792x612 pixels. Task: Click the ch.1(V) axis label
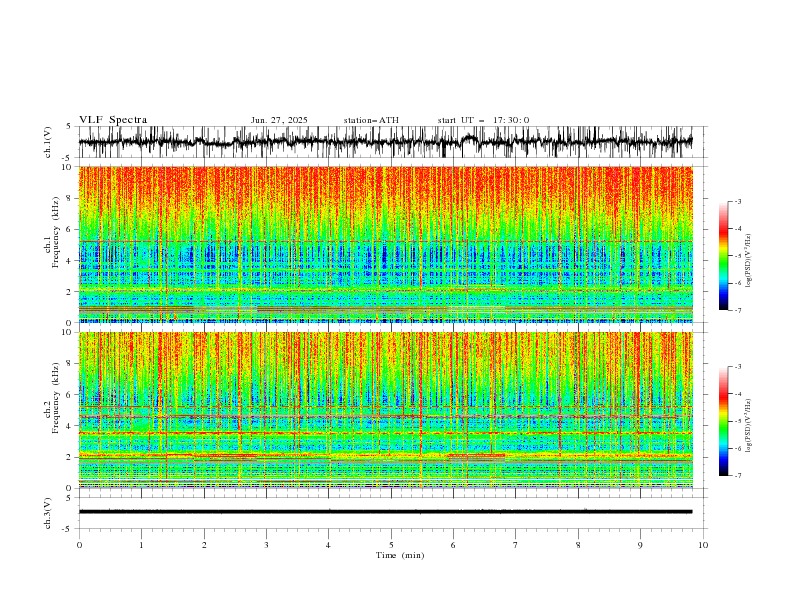[x=48, y=142]
